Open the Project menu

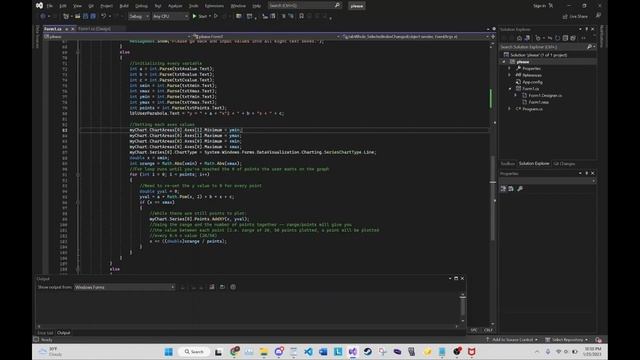pyautogui.click(x=106, y=6)
